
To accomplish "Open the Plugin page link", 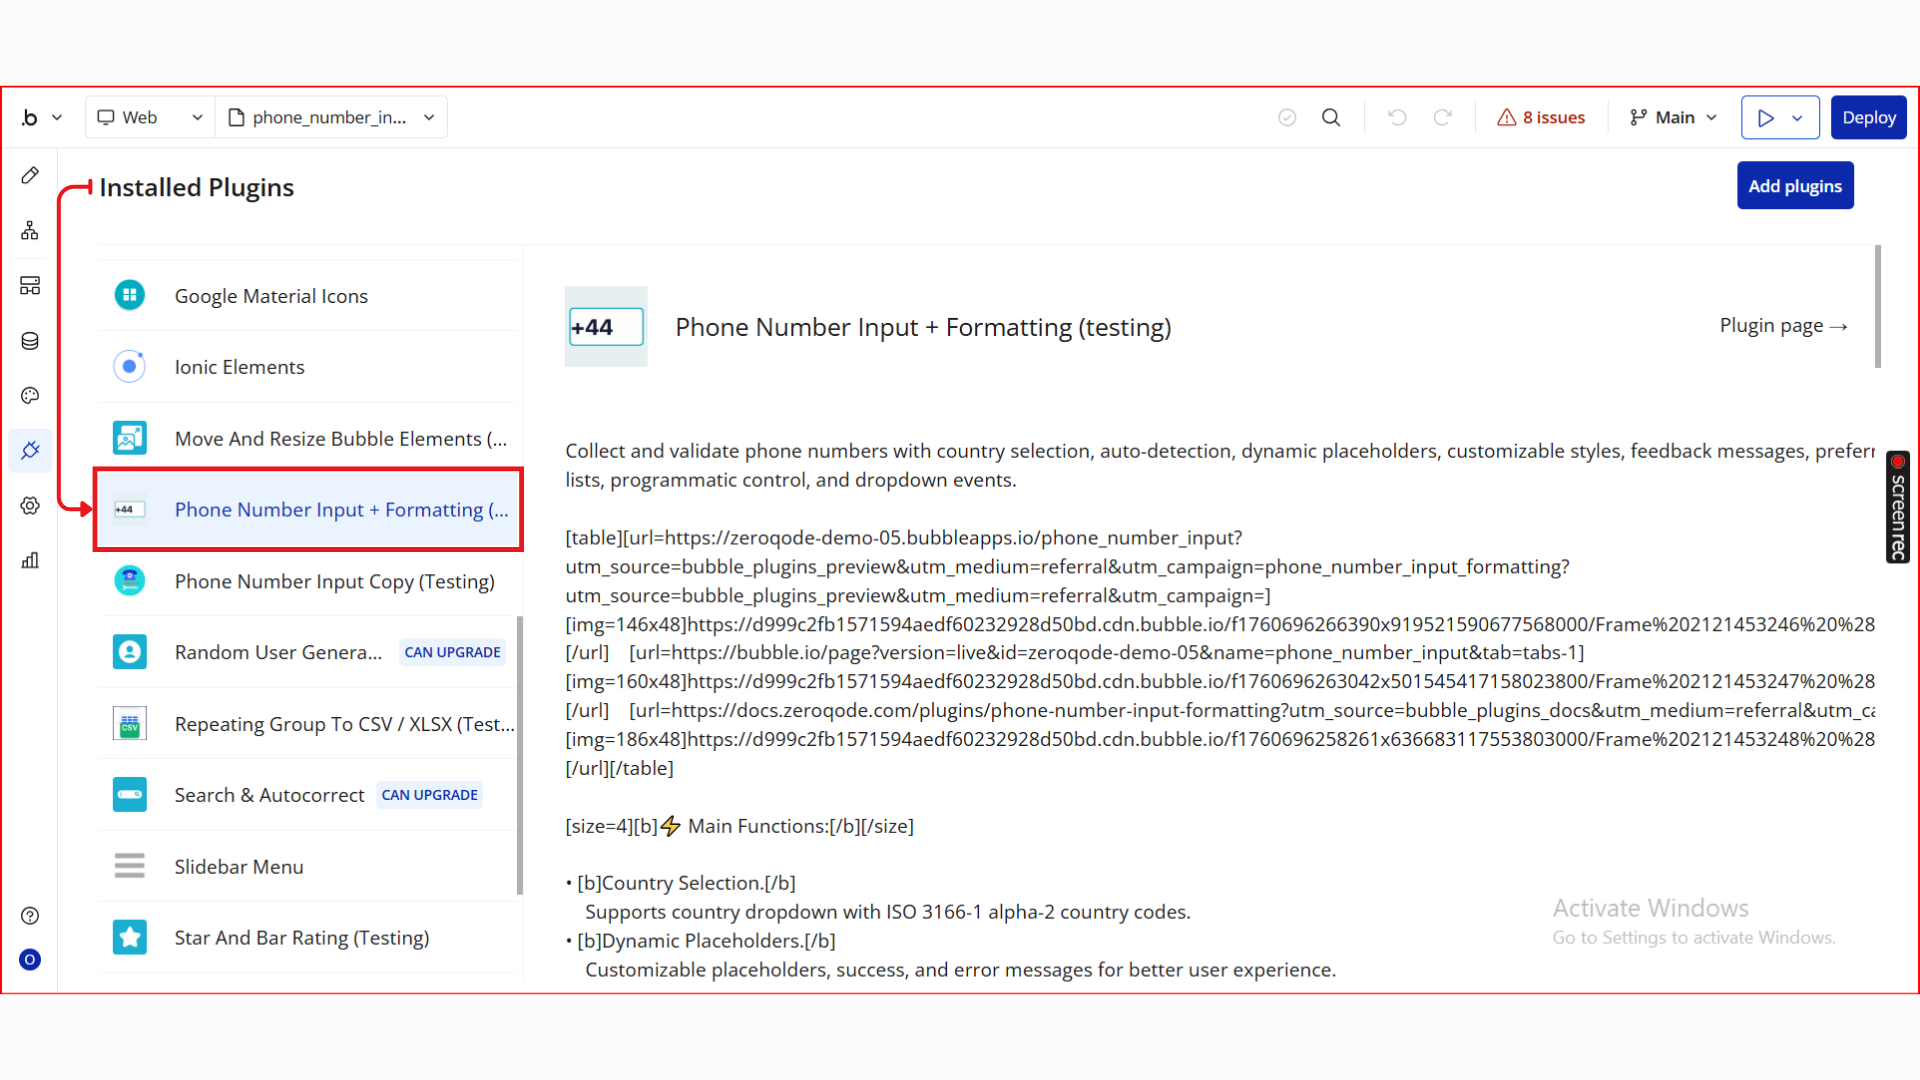I will point(1783,326).
